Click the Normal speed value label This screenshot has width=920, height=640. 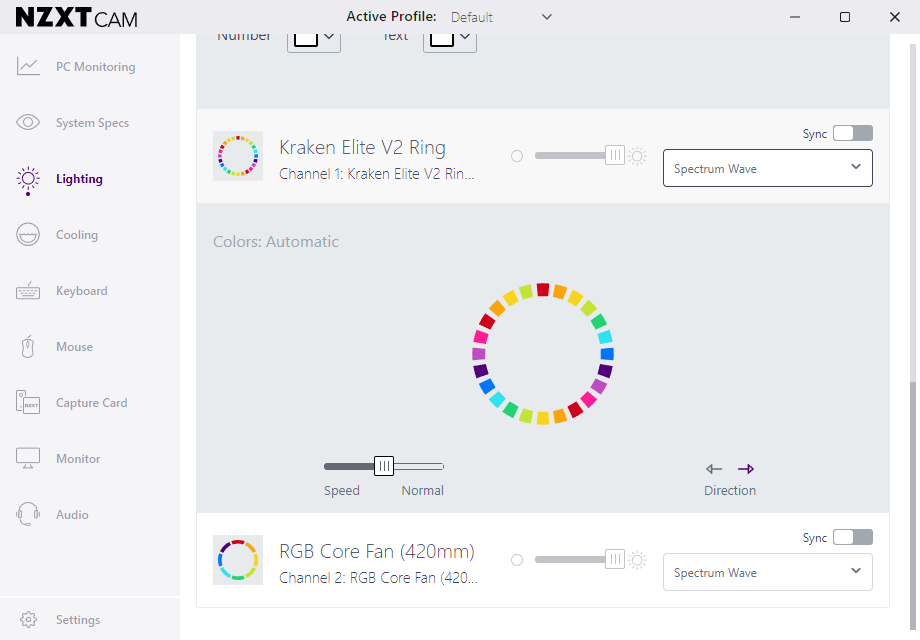click(422, 490)
